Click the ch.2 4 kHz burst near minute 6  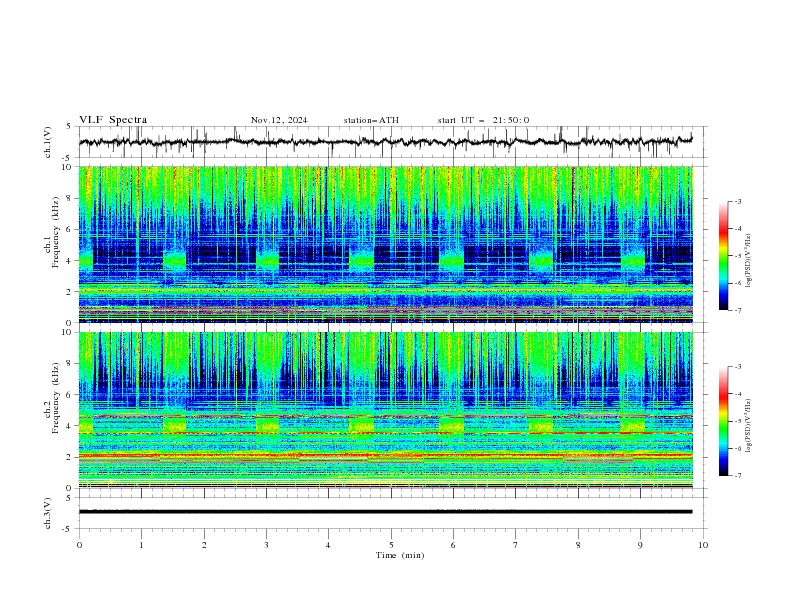[x=451, y=425]
